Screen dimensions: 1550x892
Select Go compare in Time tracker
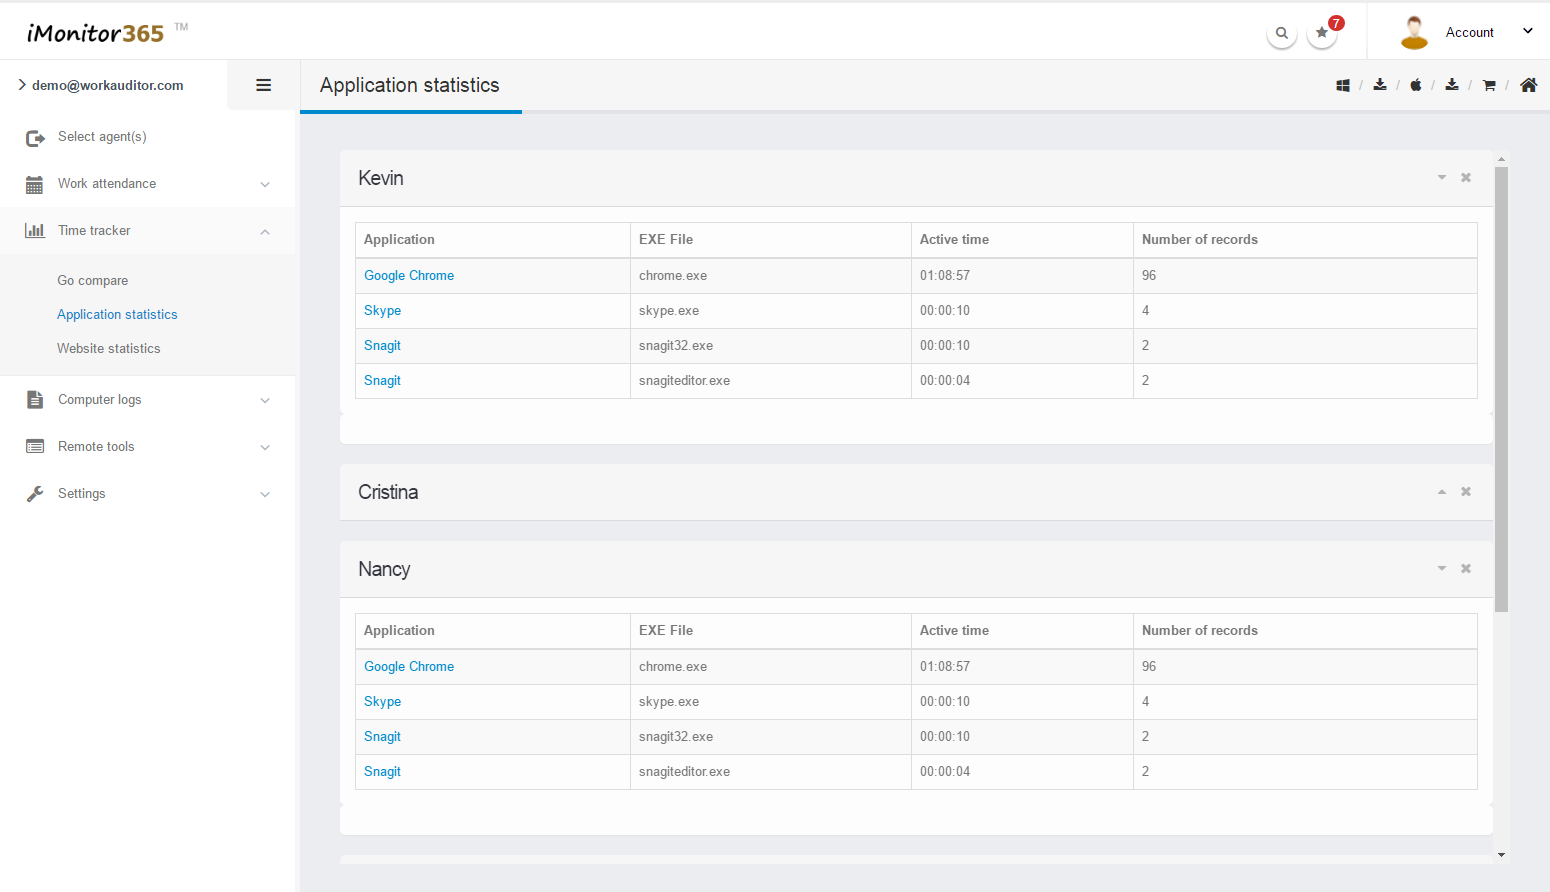point(93,281)
